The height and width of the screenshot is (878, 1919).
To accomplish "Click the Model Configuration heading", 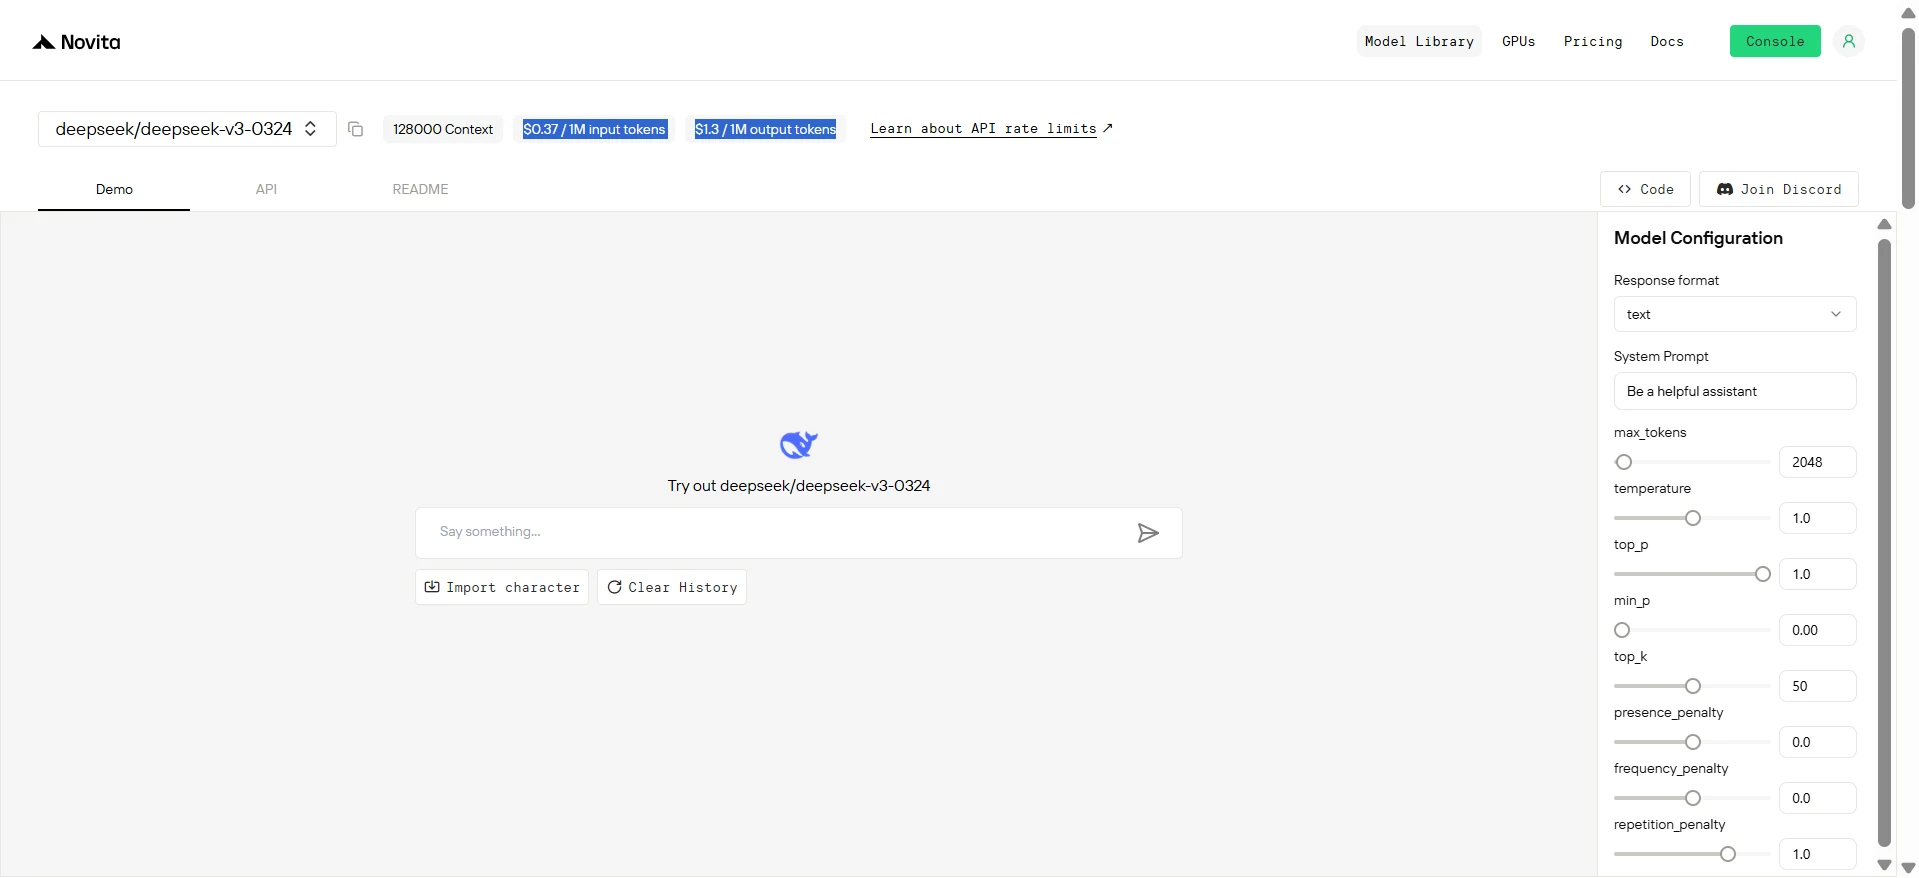I will pyautogui.click(x=1698, y=238).
